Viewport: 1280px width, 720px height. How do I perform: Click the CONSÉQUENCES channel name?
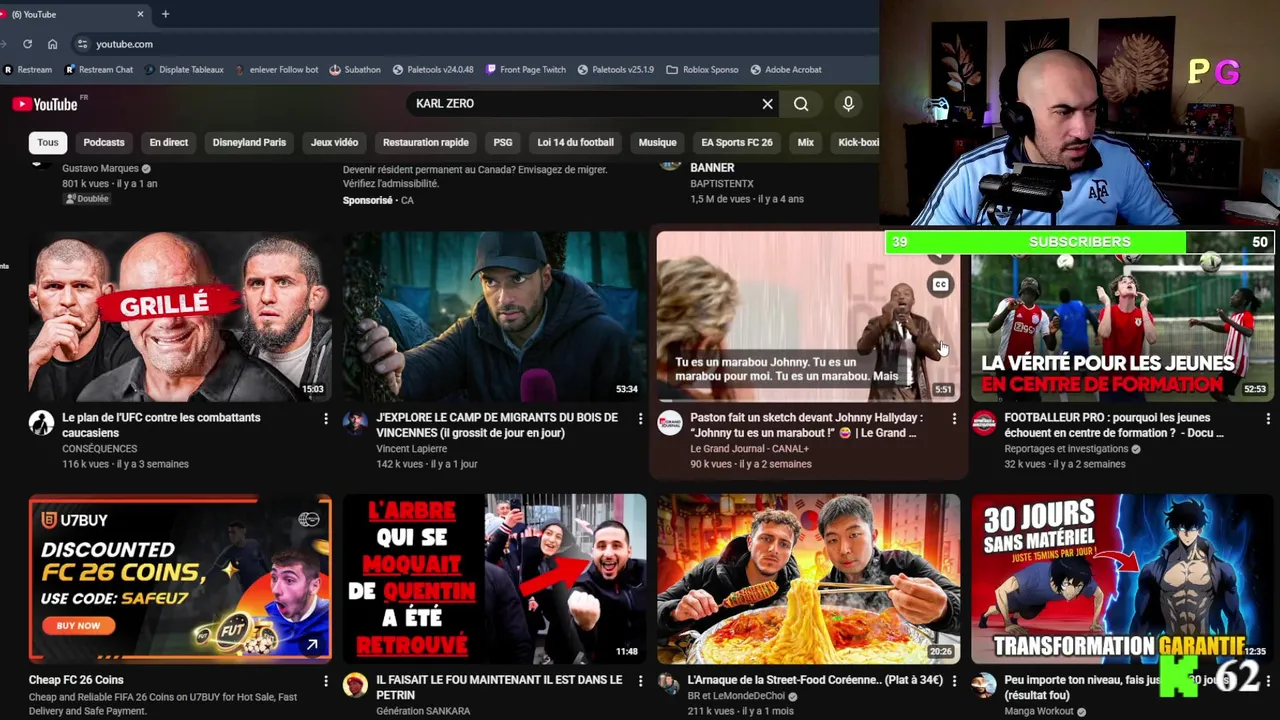click(100, 449)
